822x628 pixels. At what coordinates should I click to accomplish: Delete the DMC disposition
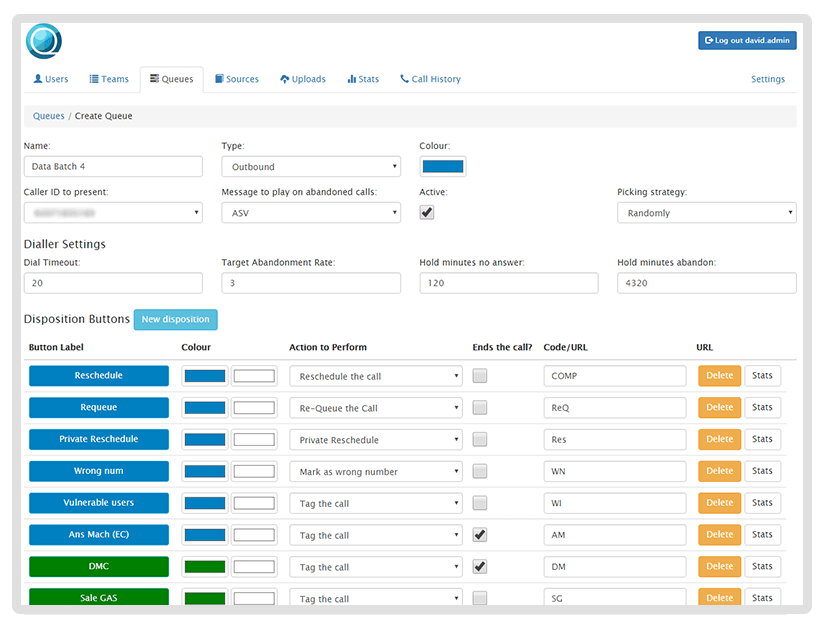click(719, 567)
